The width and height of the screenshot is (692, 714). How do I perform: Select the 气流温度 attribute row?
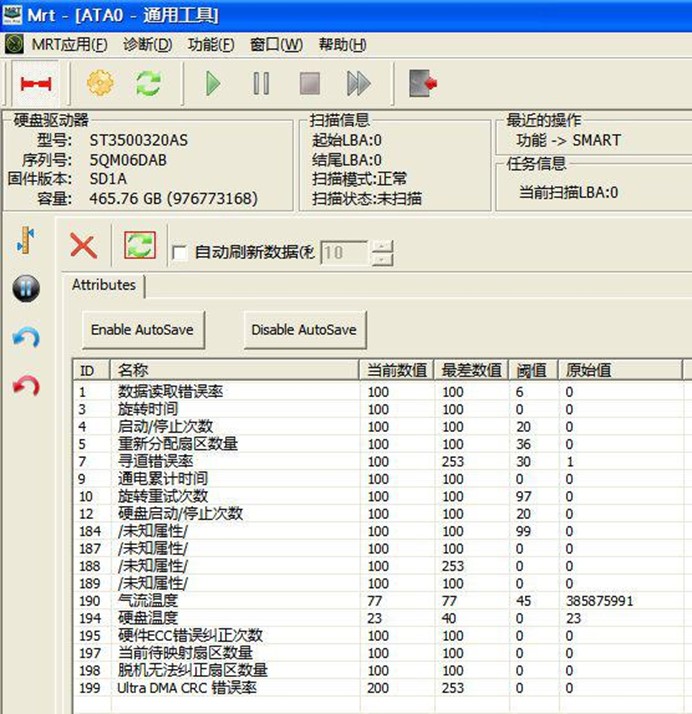click(x=148, y=601)
